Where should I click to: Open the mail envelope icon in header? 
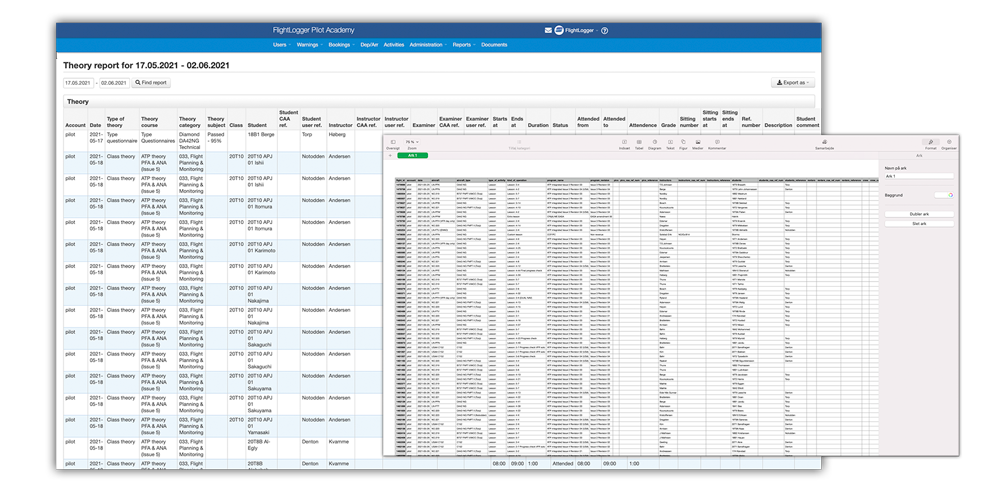coord(548,31)
